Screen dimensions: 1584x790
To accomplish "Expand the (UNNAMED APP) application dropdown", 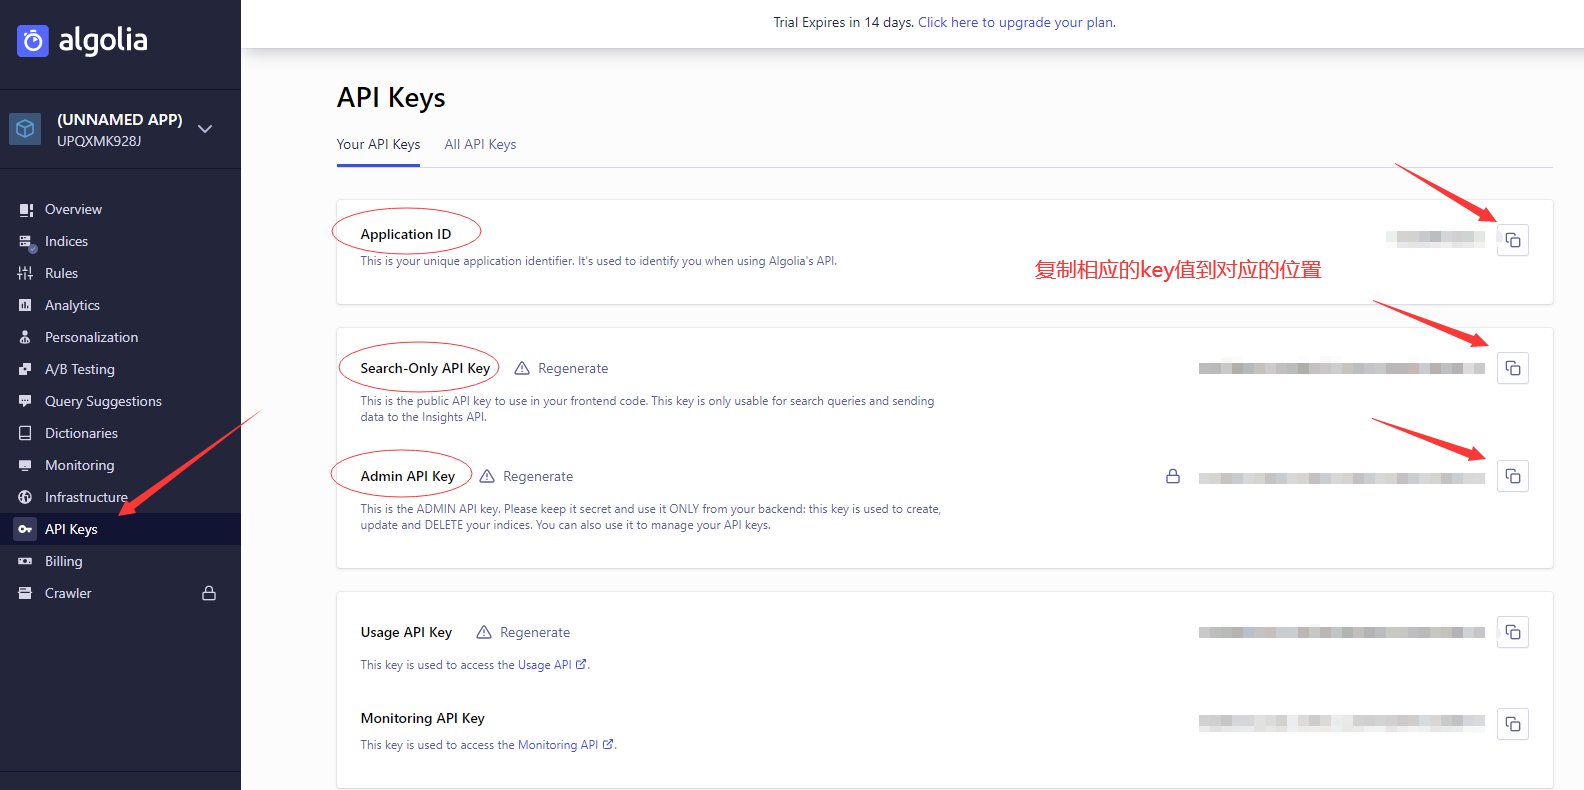I will tap(205, 129).
